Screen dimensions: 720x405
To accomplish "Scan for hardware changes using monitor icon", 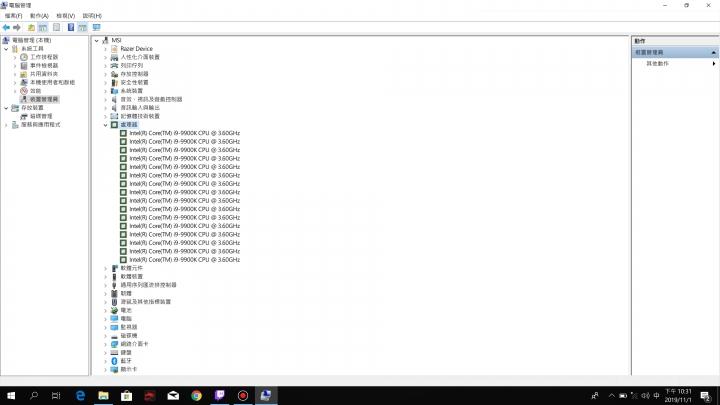I will pos(96,28).
